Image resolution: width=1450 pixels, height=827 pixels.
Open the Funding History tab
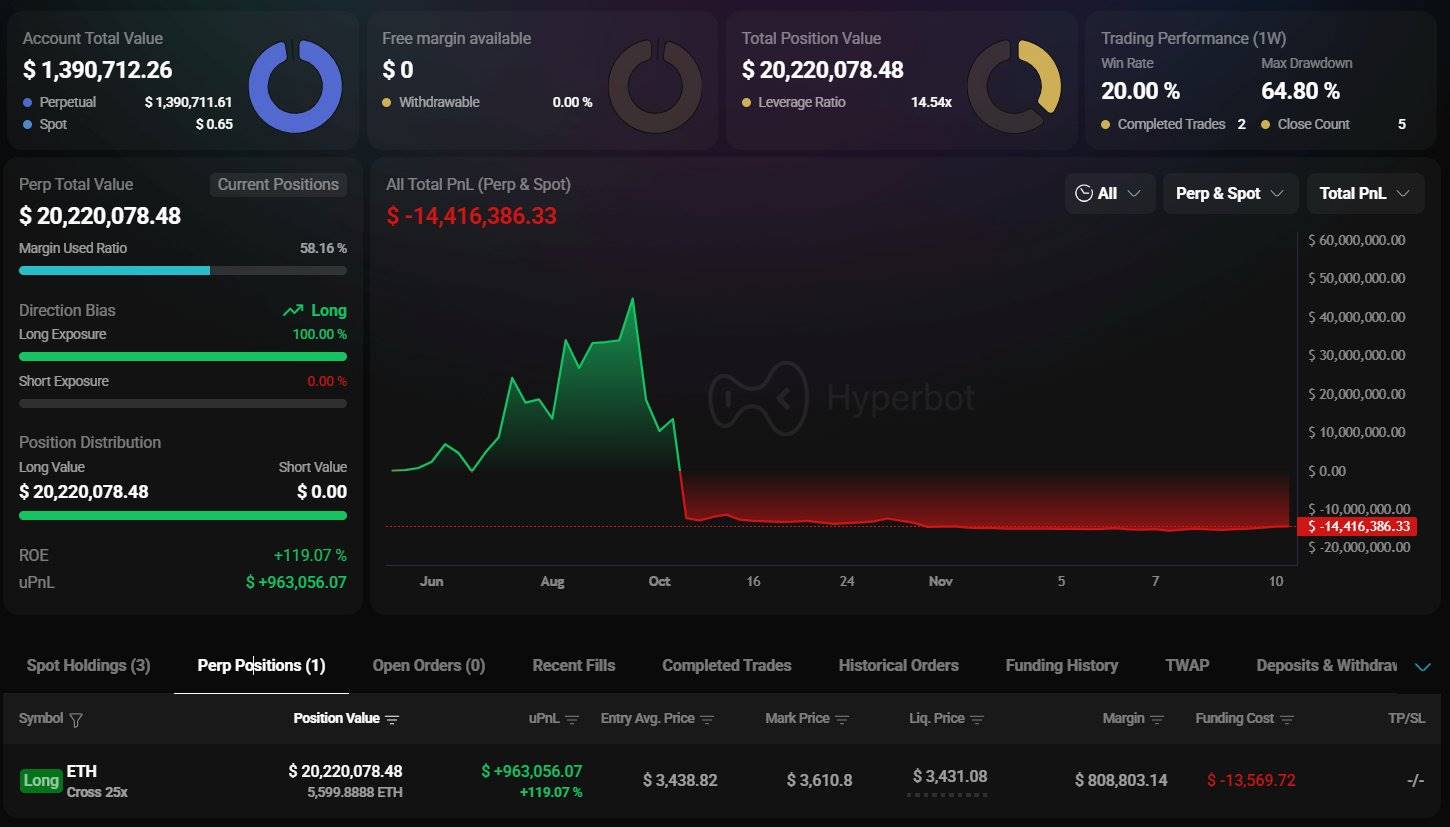point(1061,665)
